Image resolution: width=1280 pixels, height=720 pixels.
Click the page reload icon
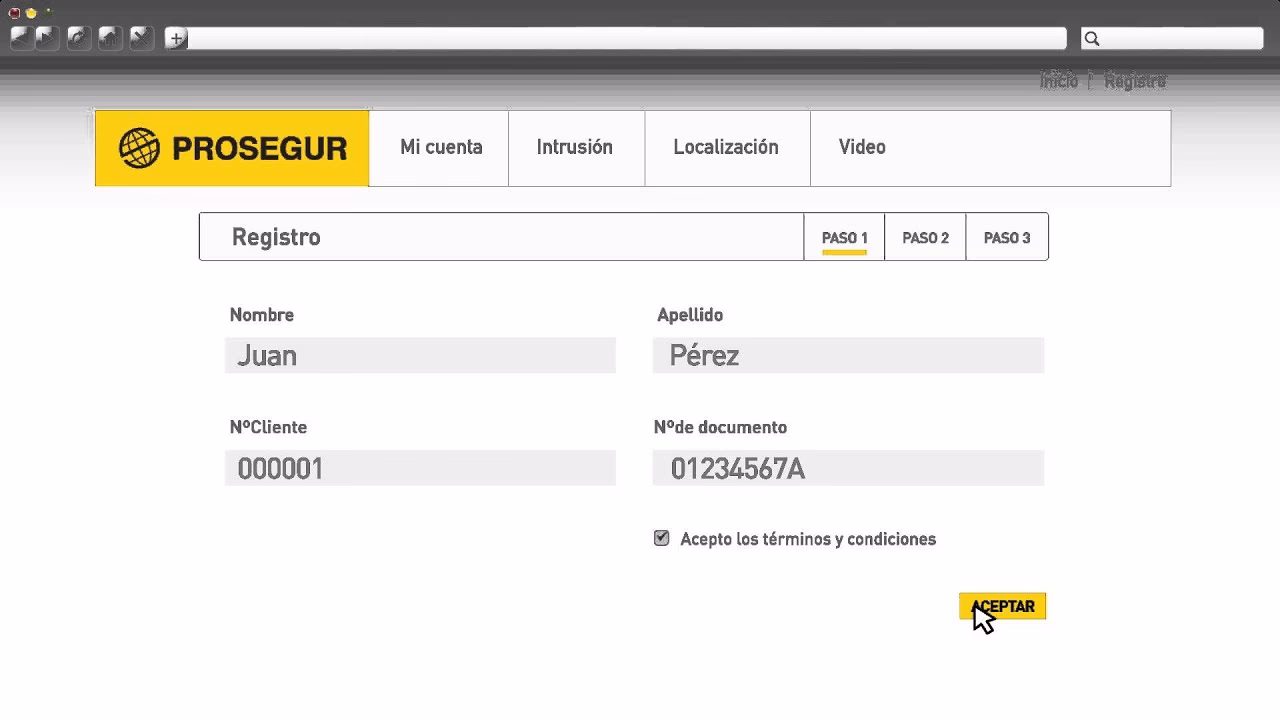(x=79, y=38)
